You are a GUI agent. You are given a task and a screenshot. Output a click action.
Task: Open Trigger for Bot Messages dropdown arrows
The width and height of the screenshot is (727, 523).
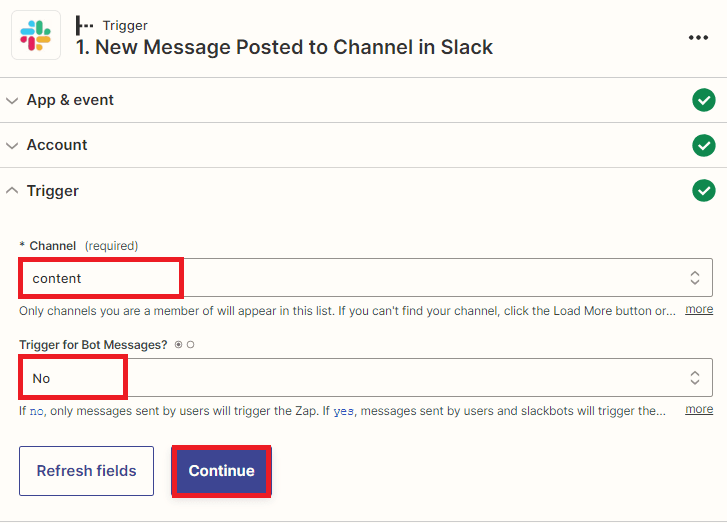(694, 378)
